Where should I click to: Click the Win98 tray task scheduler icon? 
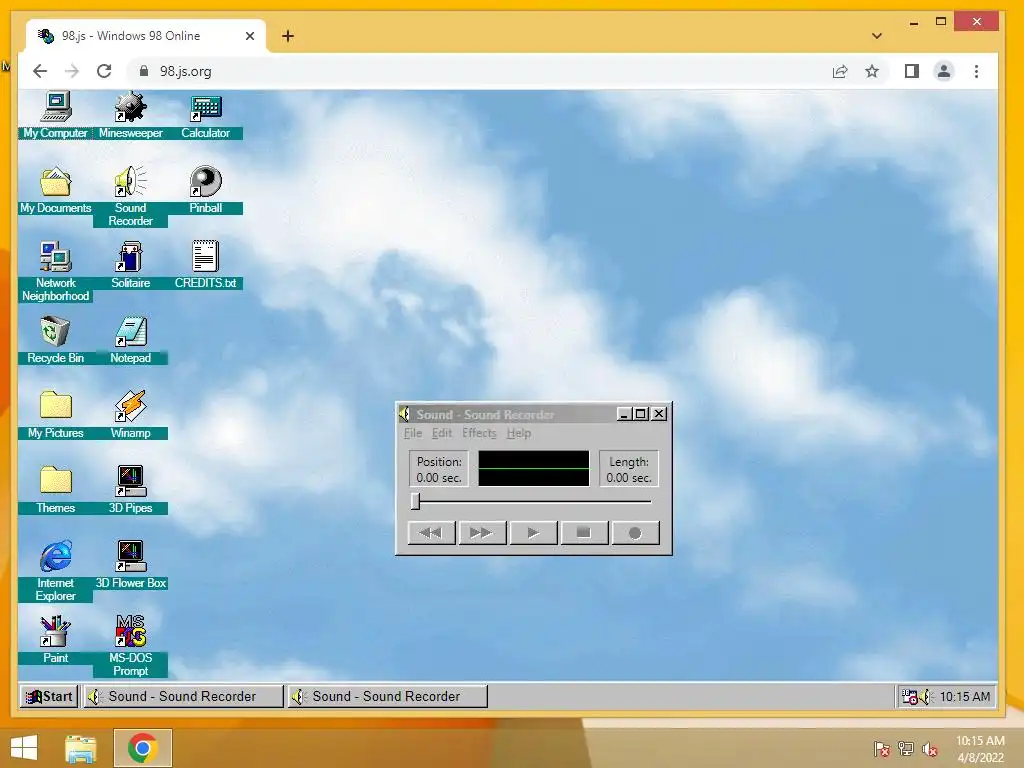(910, 697)
